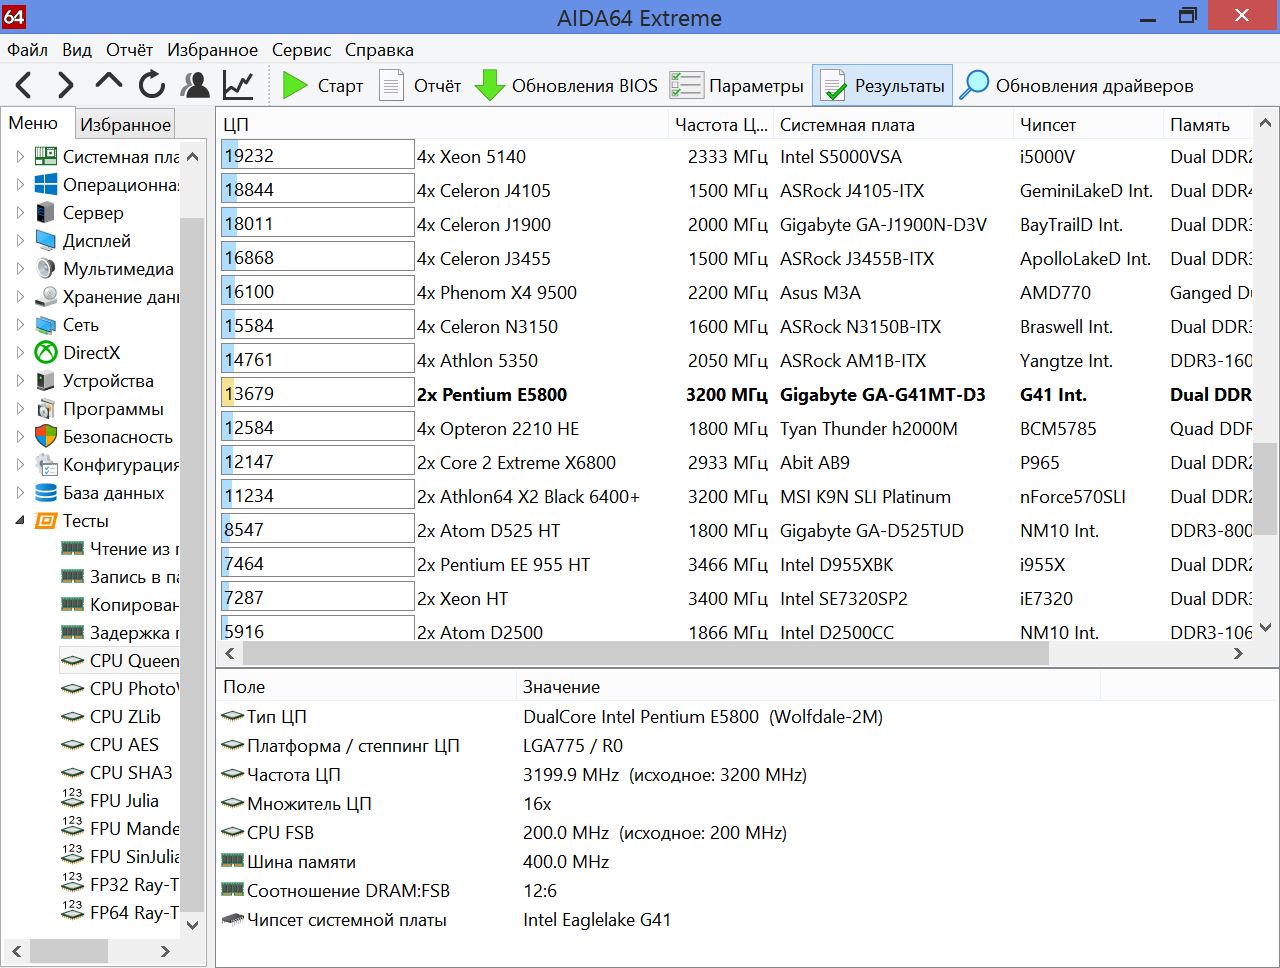Click the Back navigation arrow
Image resolution: width=1280 pixels, height=968 pixels.
25,86
